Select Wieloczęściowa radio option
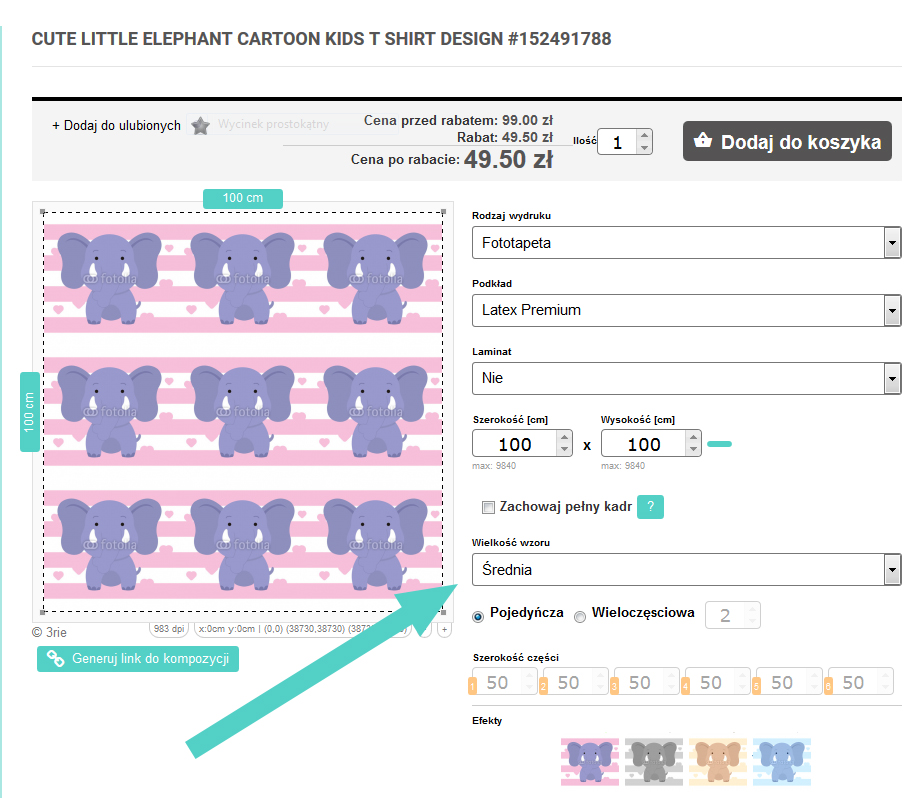 click(x=580, y=617)
